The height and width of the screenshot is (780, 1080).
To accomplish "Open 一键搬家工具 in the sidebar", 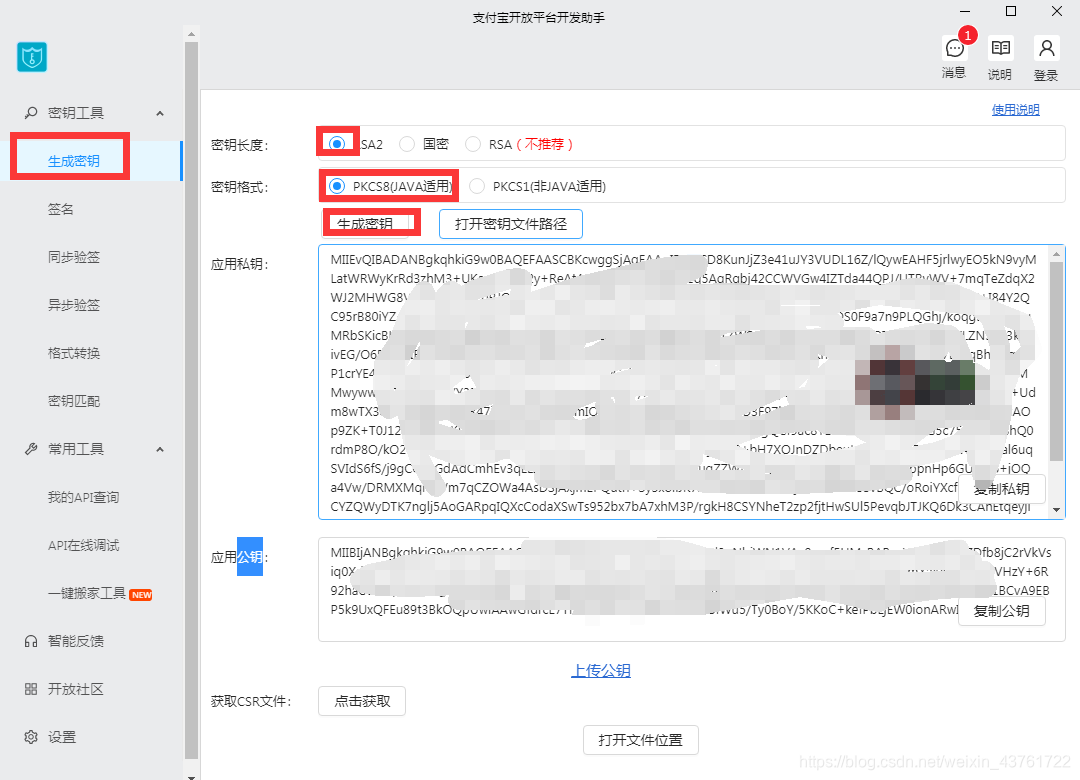I will [x=87, y=593].
